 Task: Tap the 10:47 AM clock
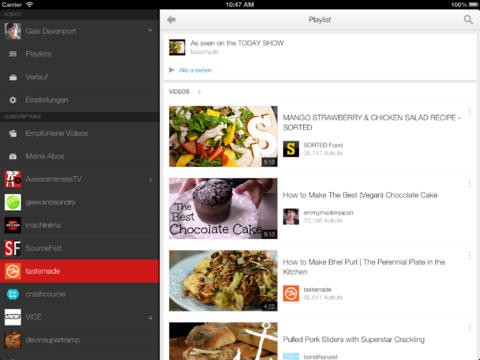coord(240,5)
